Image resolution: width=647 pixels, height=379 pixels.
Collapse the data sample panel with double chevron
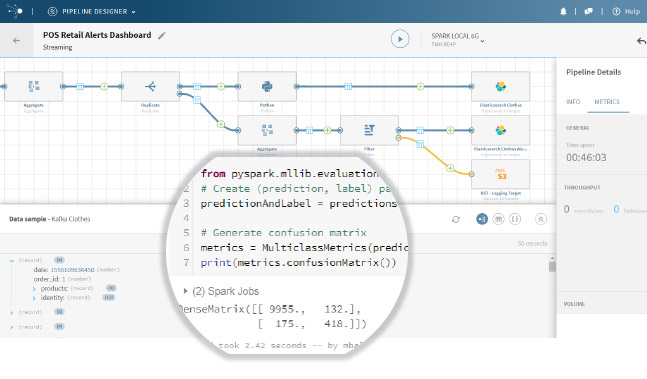541,219
